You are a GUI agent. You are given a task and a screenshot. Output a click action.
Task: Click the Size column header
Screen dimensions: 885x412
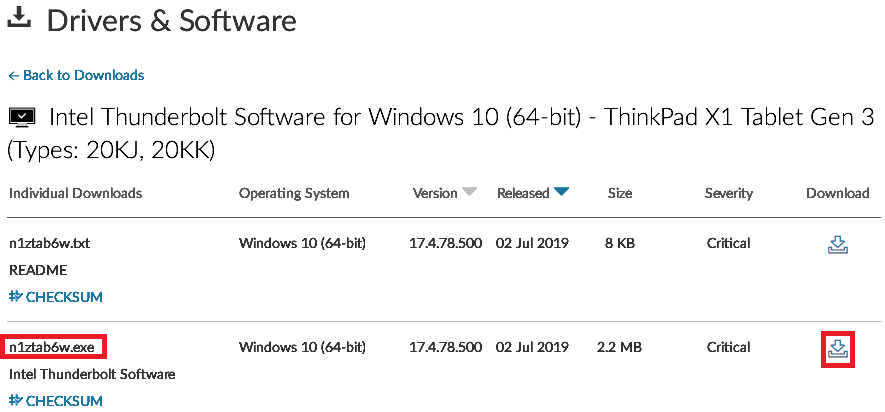point(620,193)
